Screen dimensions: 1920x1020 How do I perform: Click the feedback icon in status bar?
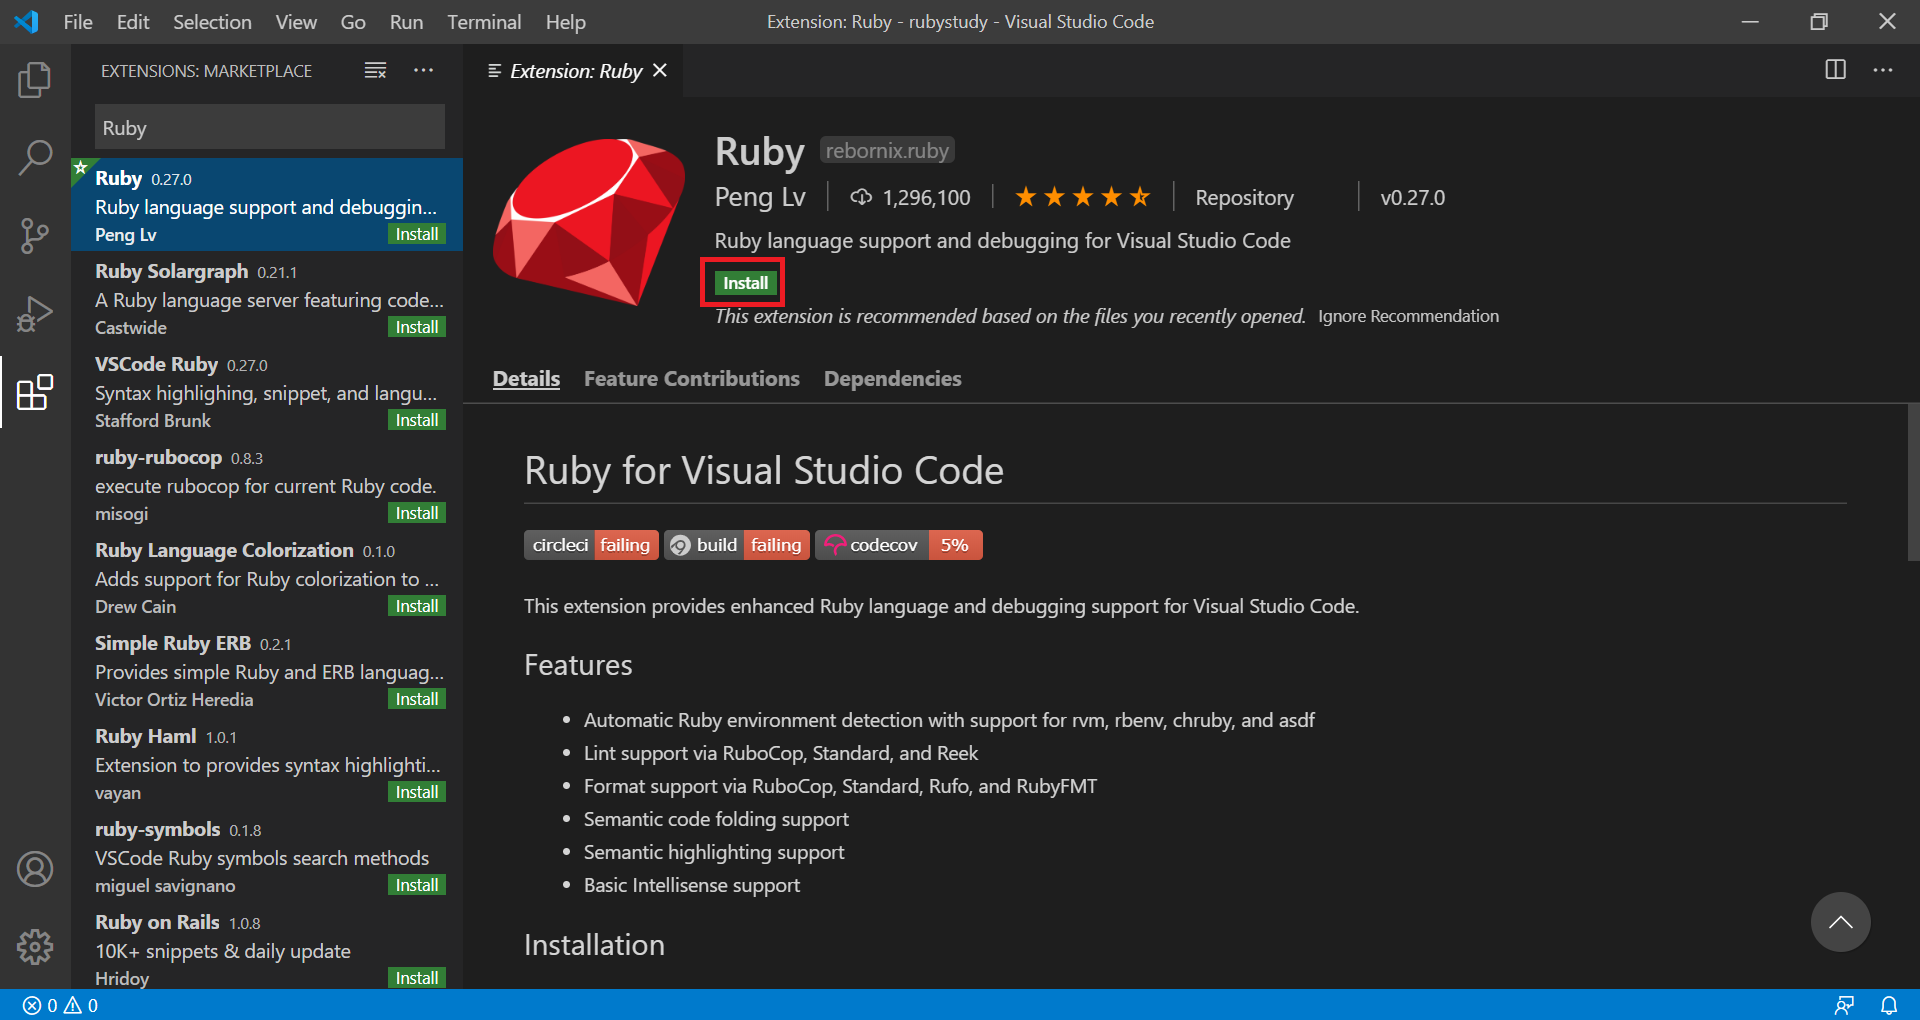1844,1005
